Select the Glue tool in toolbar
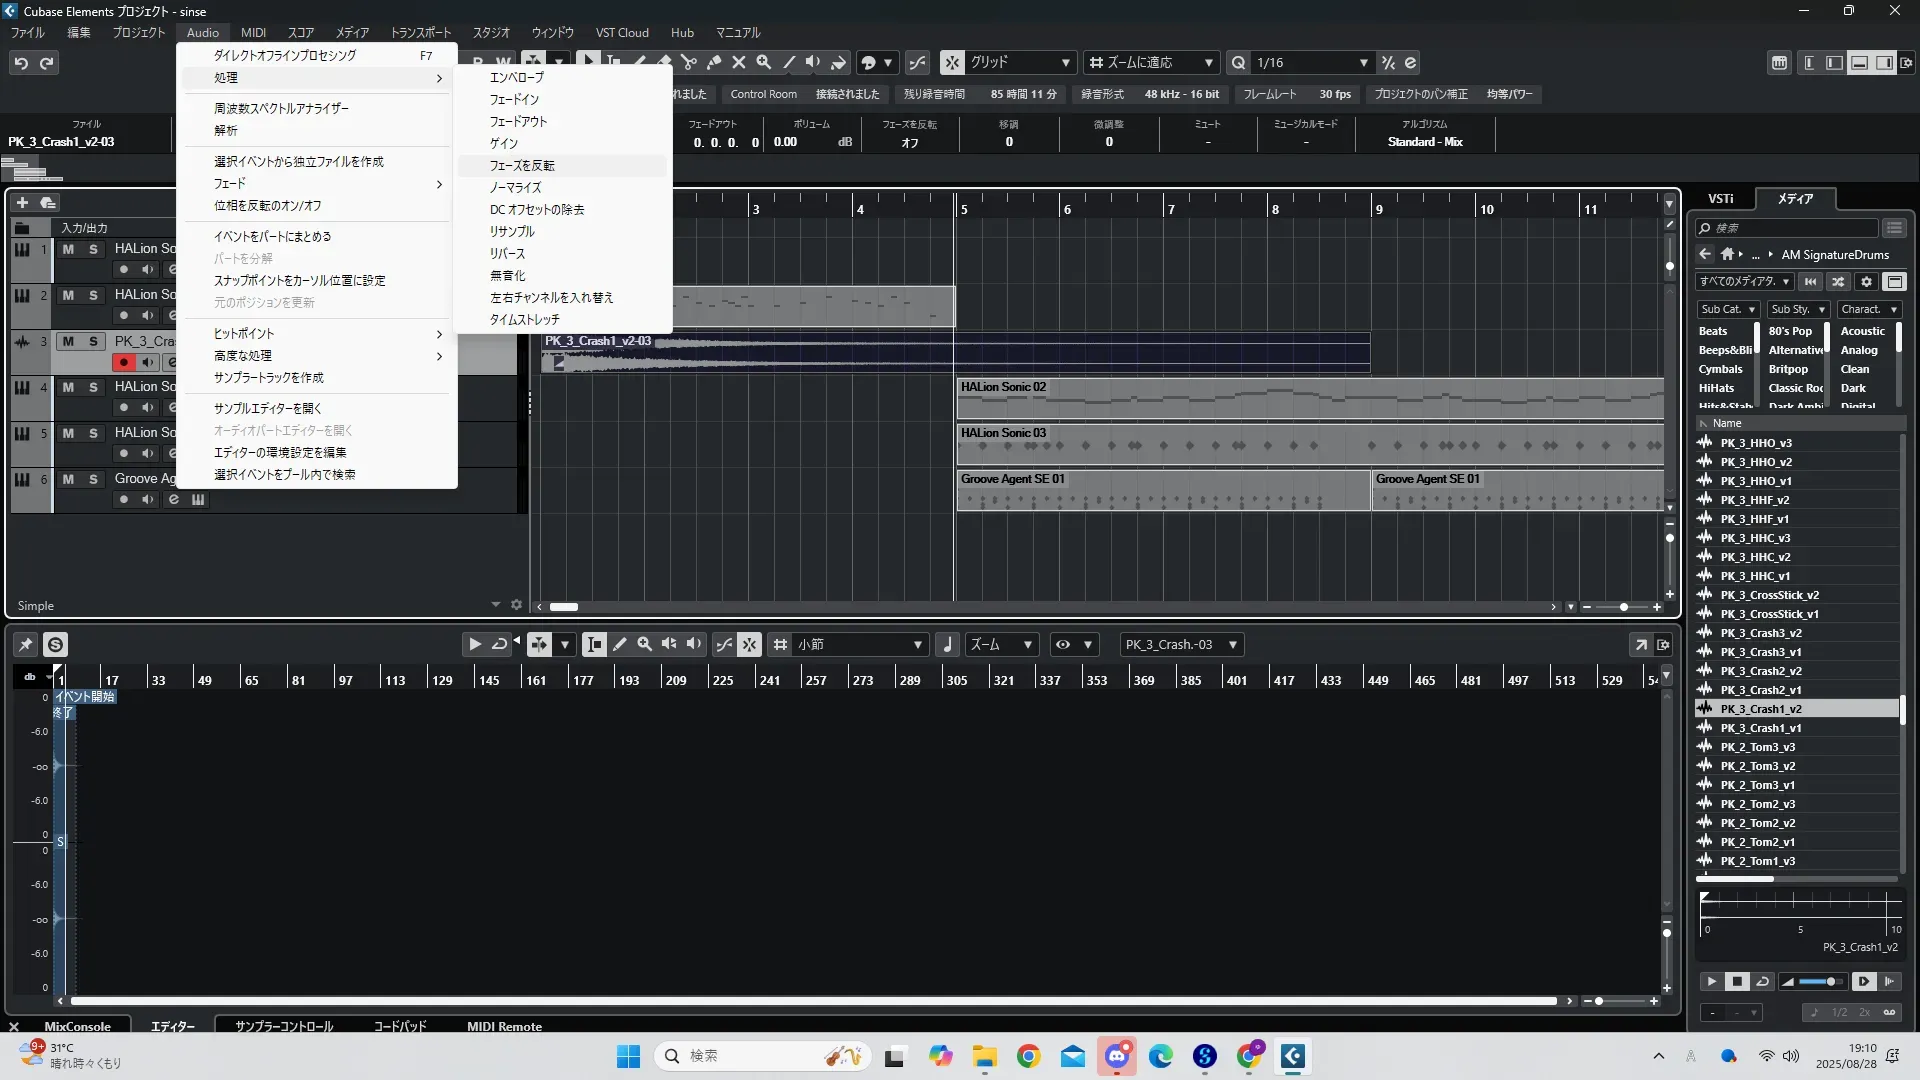Viewport: 1920px width, 1080px height. (x=714, y=62)
